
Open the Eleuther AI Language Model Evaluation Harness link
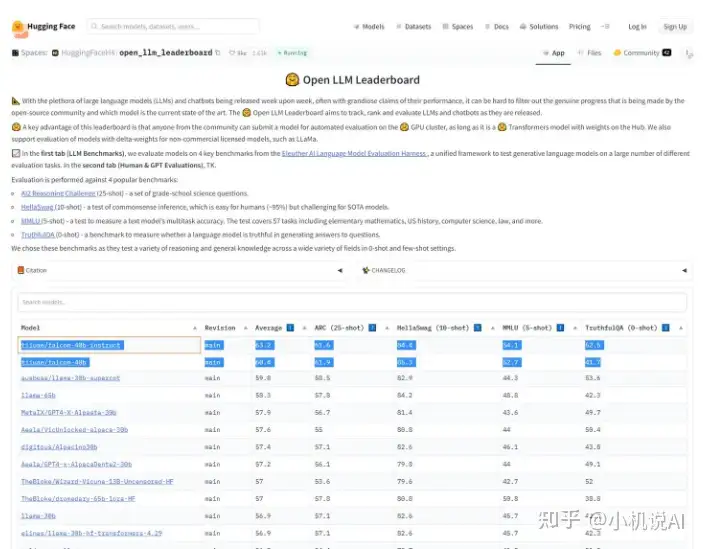point(354,153)
